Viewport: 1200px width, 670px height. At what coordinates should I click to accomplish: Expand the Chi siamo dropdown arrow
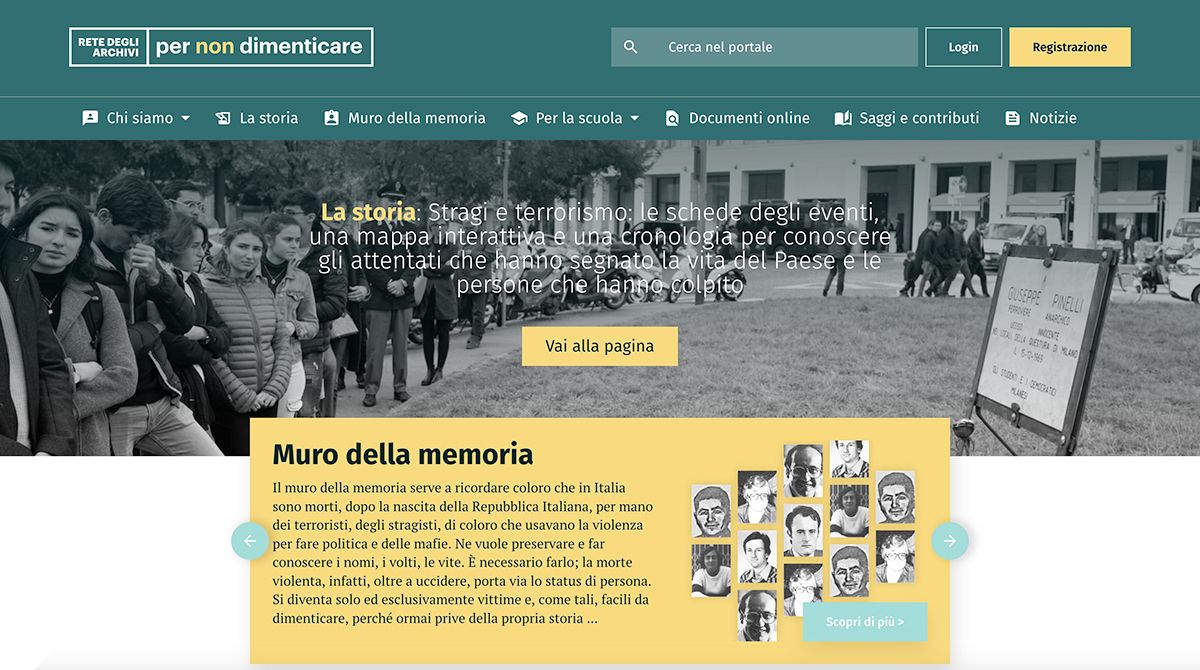click(x=185, y=118)
